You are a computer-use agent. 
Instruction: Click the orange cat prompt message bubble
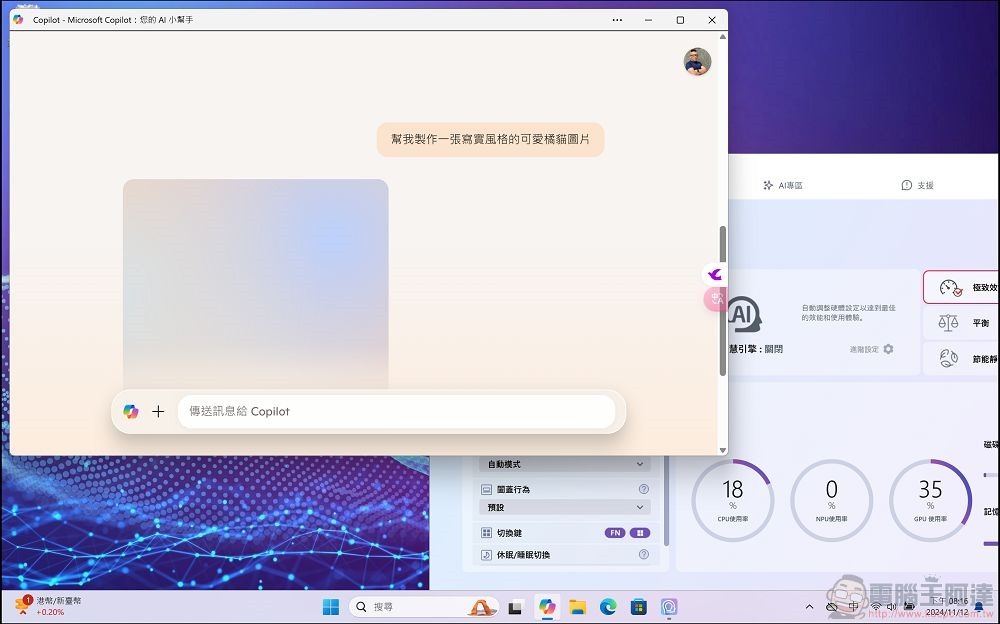(x=490, y=139)
